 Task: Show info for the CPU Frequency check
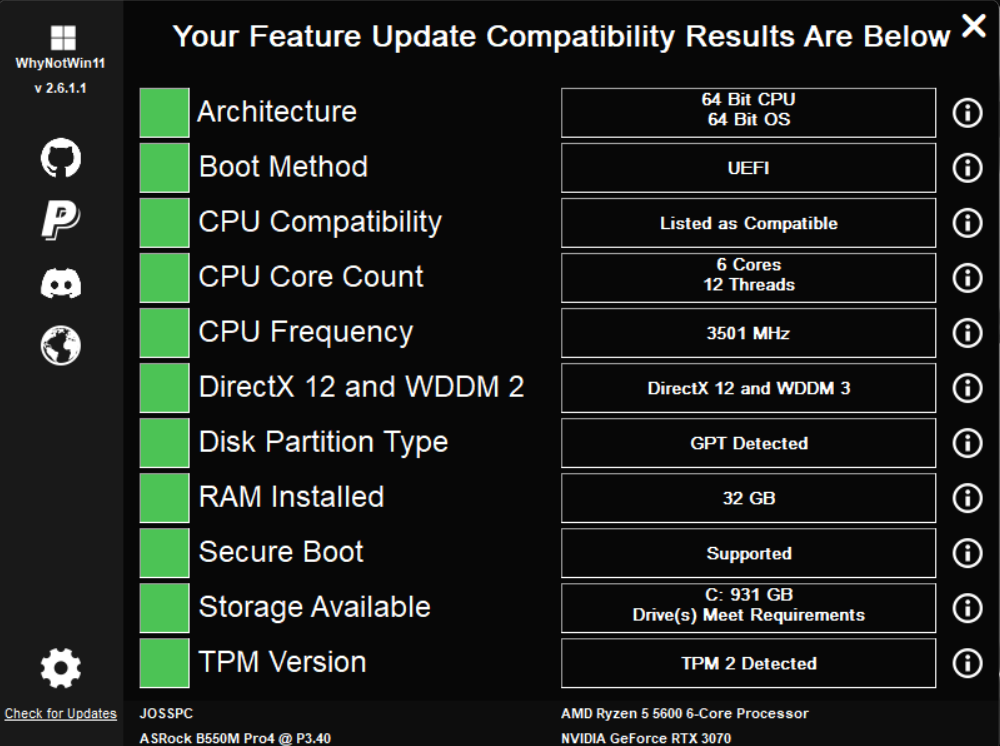tap(967, 332)
